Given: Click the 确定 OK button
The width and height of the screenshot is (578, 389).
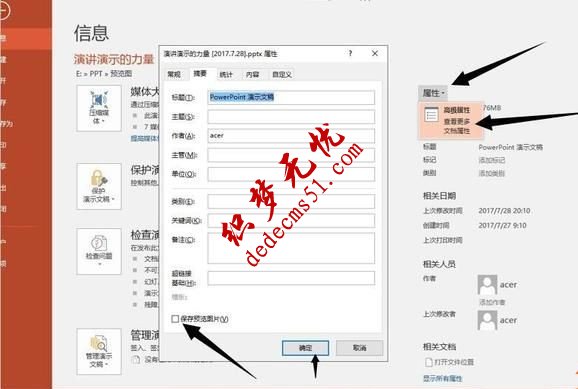Looking at the screenshot, I should point(305,348).
